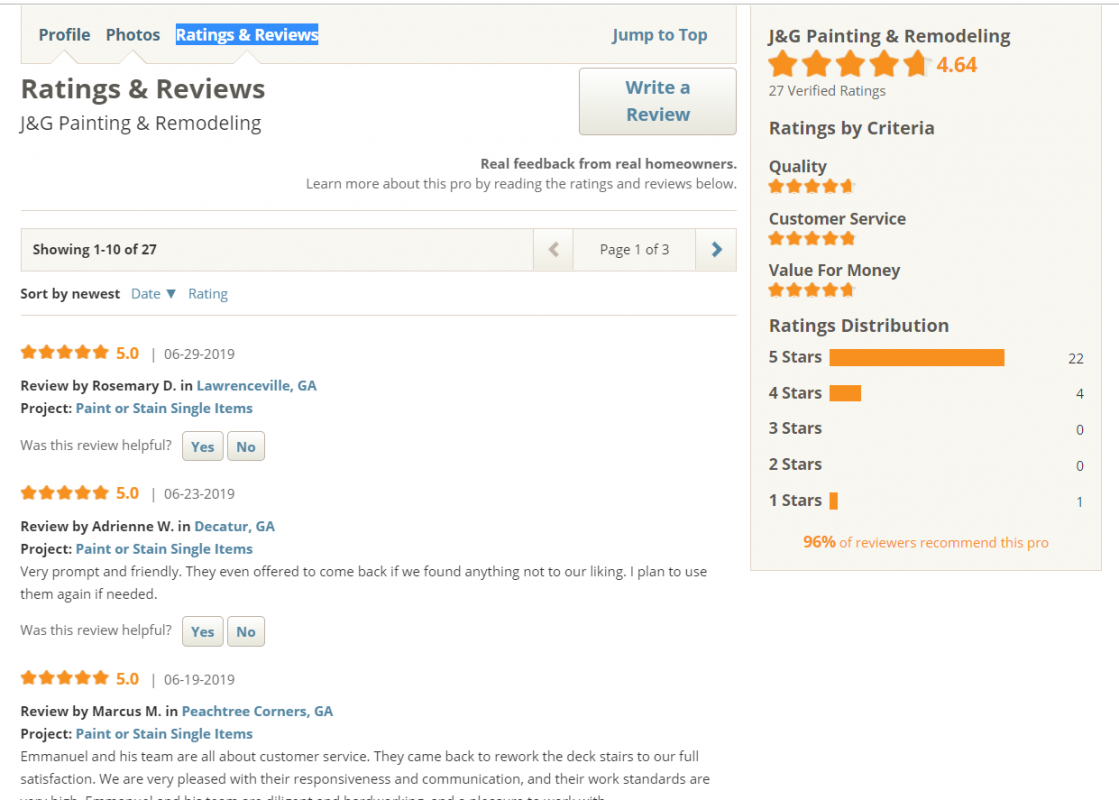Open Rosemary D.'s Paint or Stain Single Items project
1119x800 pixels.
pos(164,408)
